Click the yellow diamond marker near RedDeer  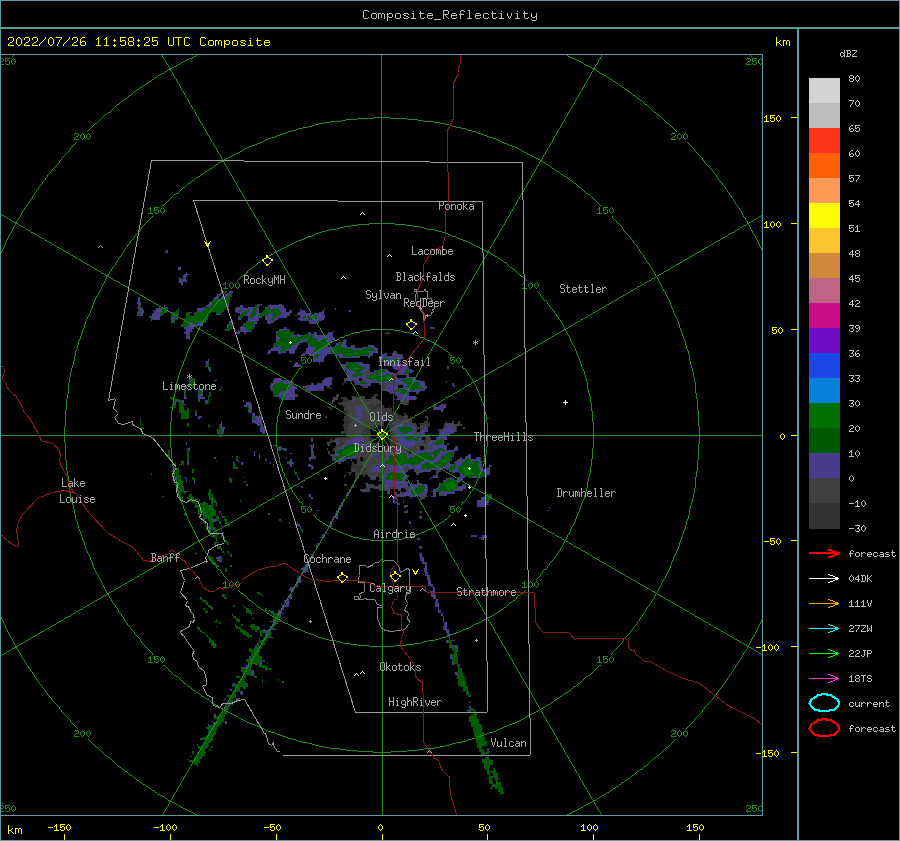coord(411,325)
